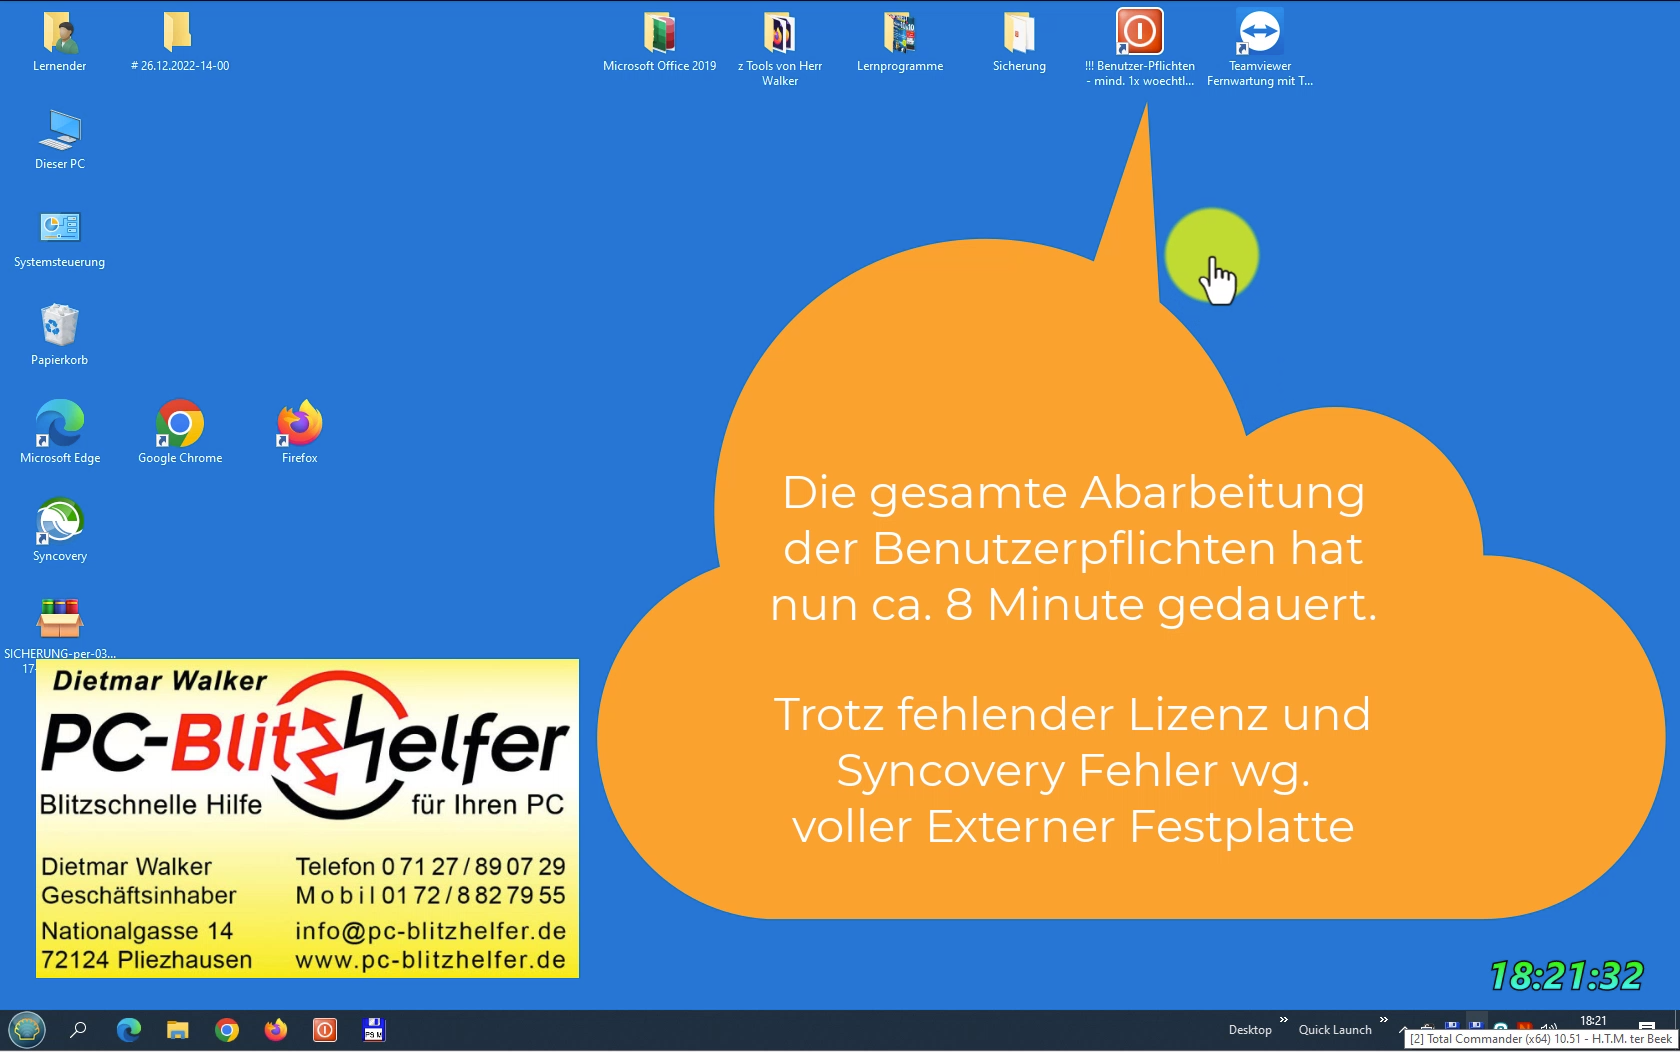Expand the Desktop toolbar chevron
The height and width of the screenshot is (1052, 1680).
click(1283, 1020)
